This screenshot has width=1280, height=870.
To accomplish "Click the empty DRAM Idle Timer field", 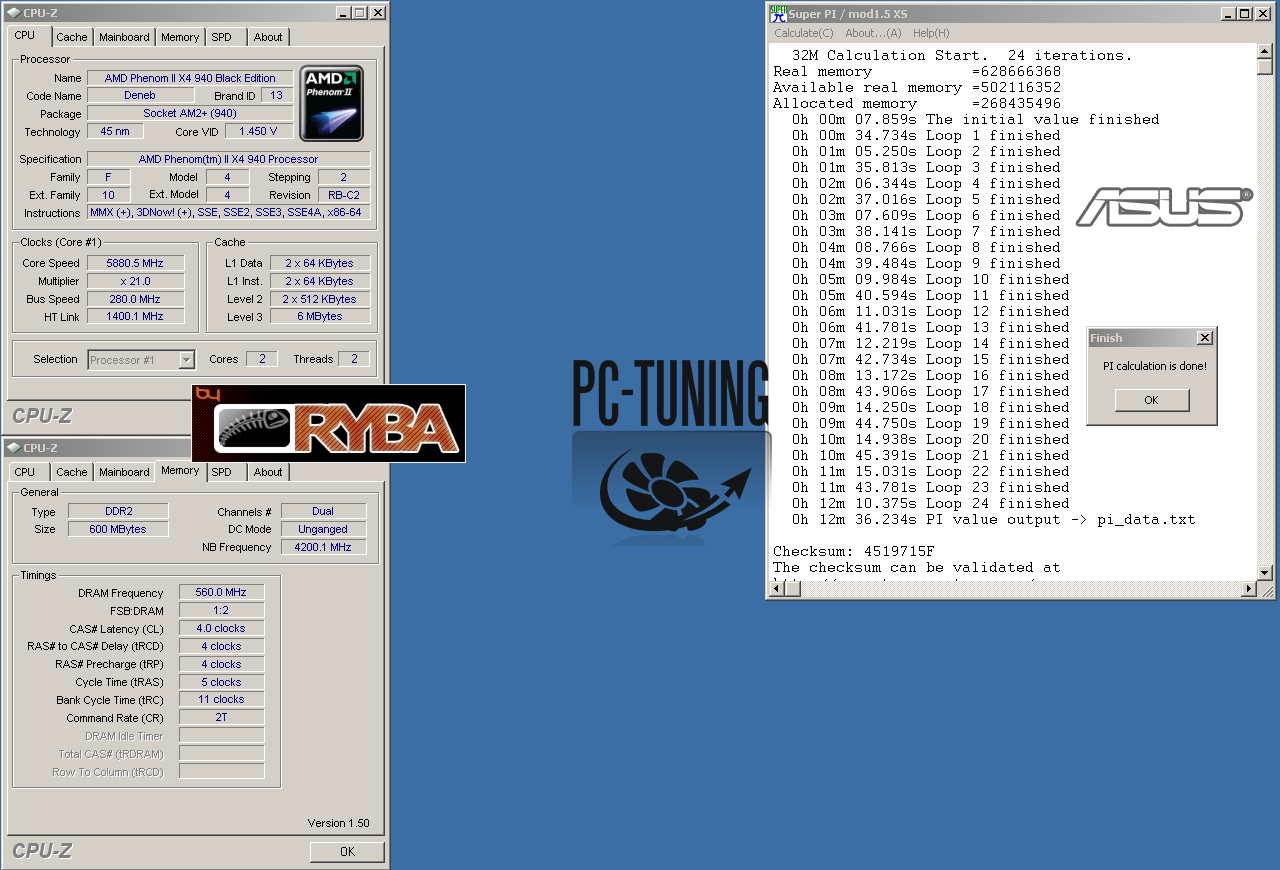I will click(x=221, y=735).
